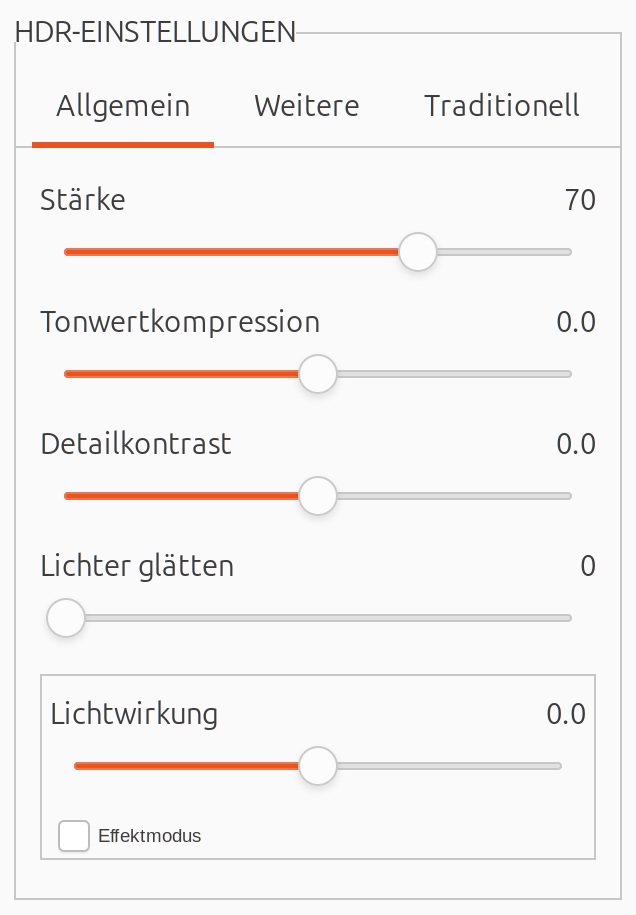This screenshot has height=915, width=636.
Task: Click the Tonwertkompression slider handle
Action: pos(318,374)
